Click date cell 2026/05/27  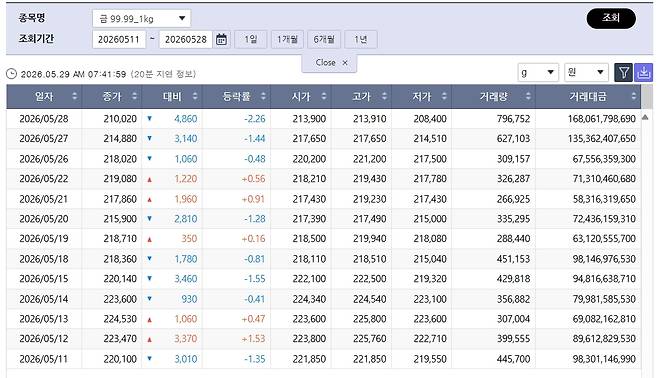point(44,138)
